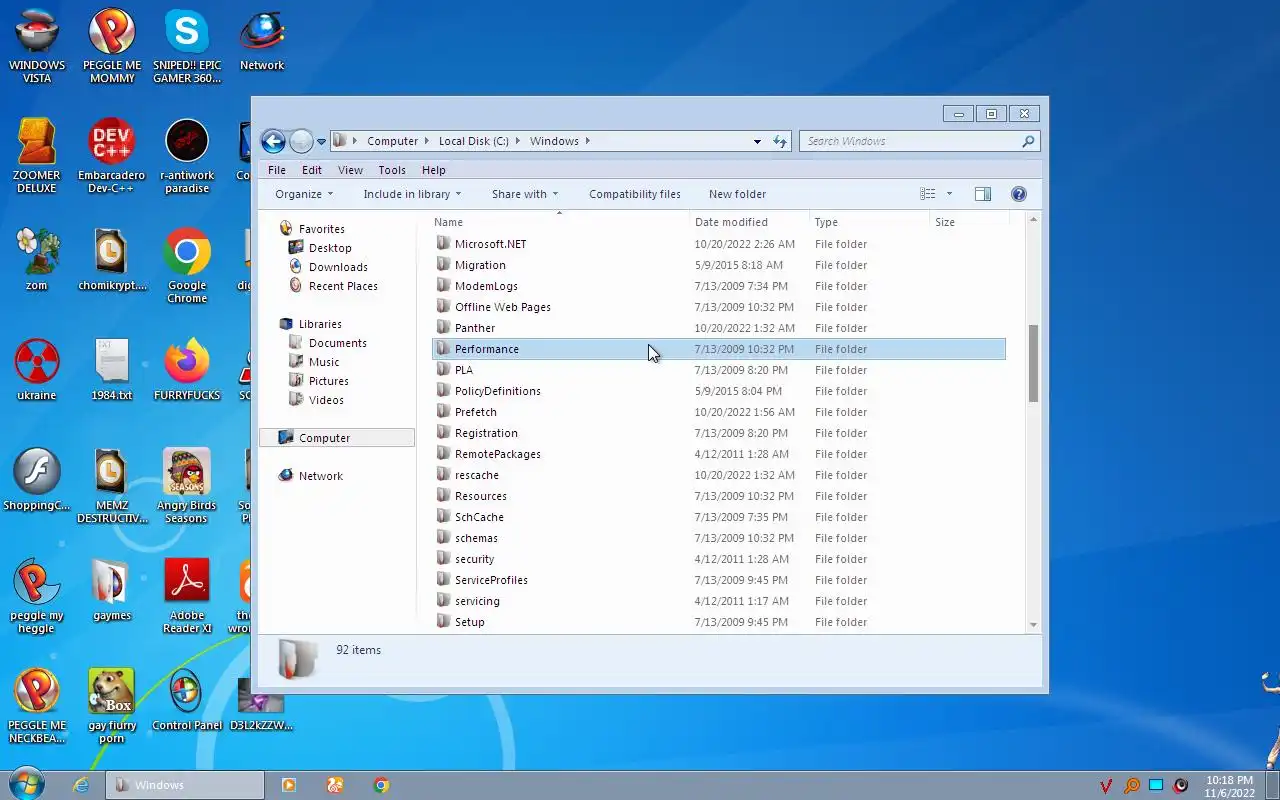Click the taskbar media player icon

[289, 785]
